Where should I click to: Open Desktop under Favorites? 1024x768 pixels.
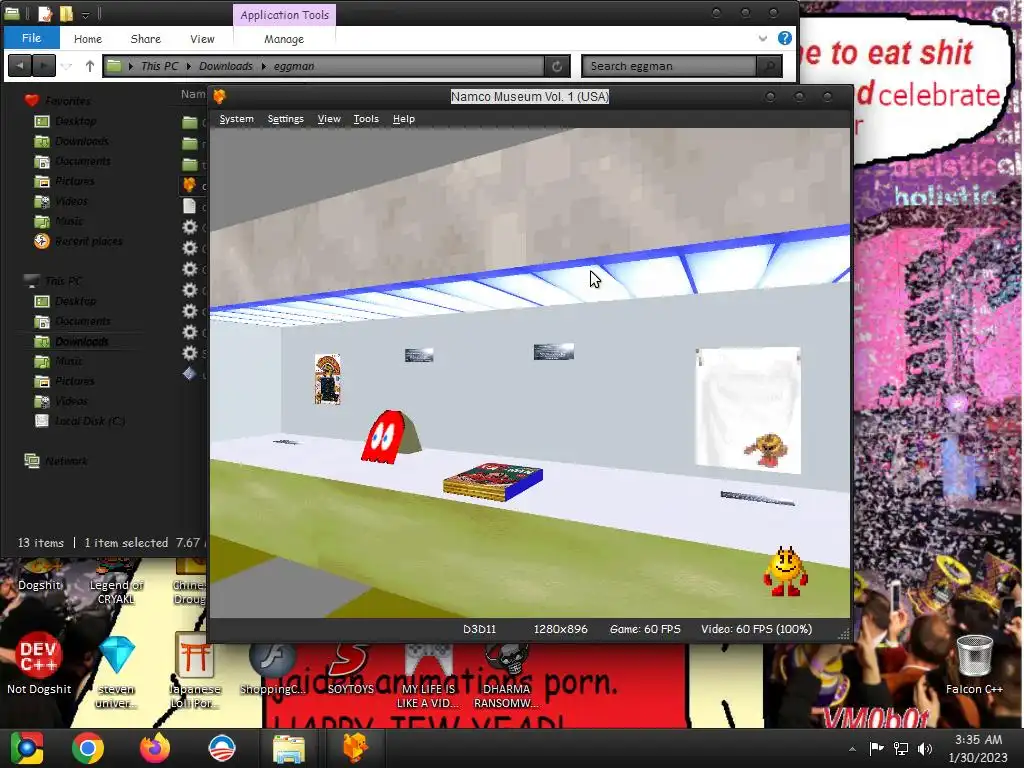click(76, 121)
